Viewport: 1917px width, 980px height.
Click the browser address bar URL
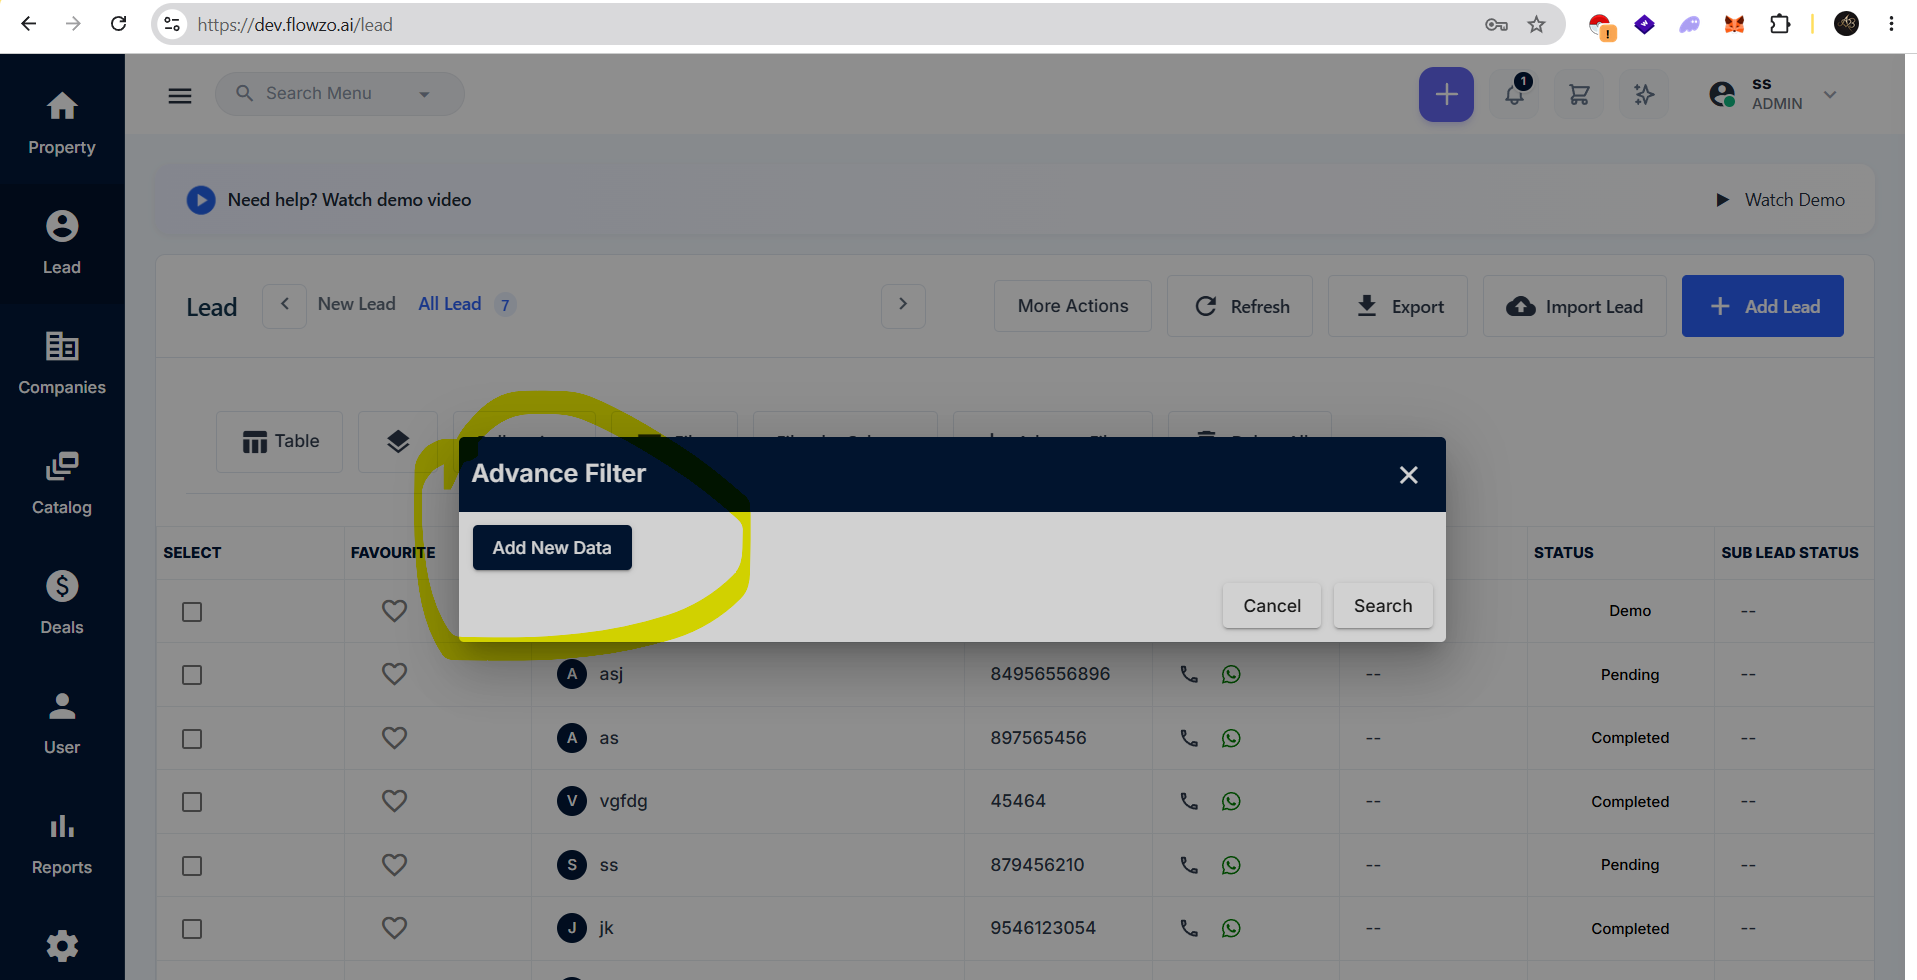[x=295, y=24]
